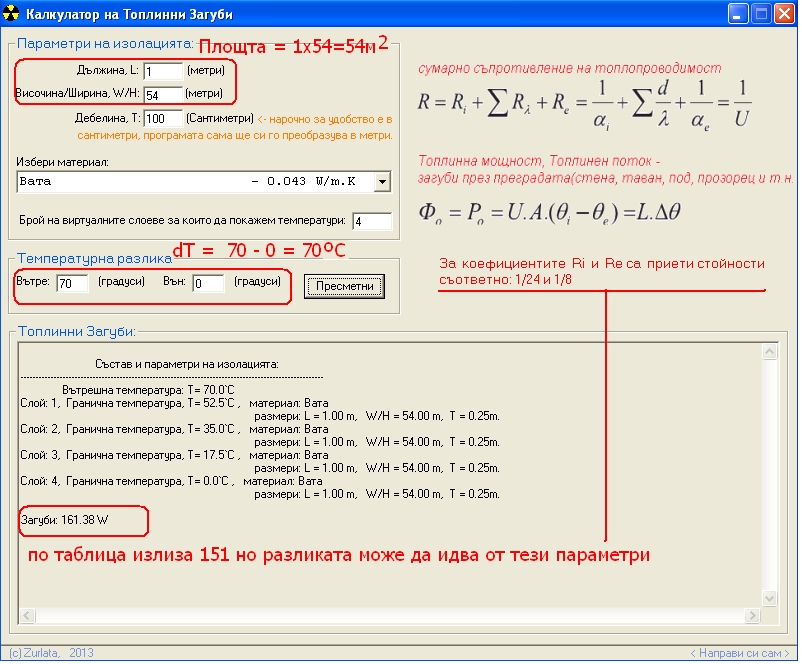Click the (c) Zurlata, 2013 label
The height and width of the screenshot is (664, 802).
50,653
